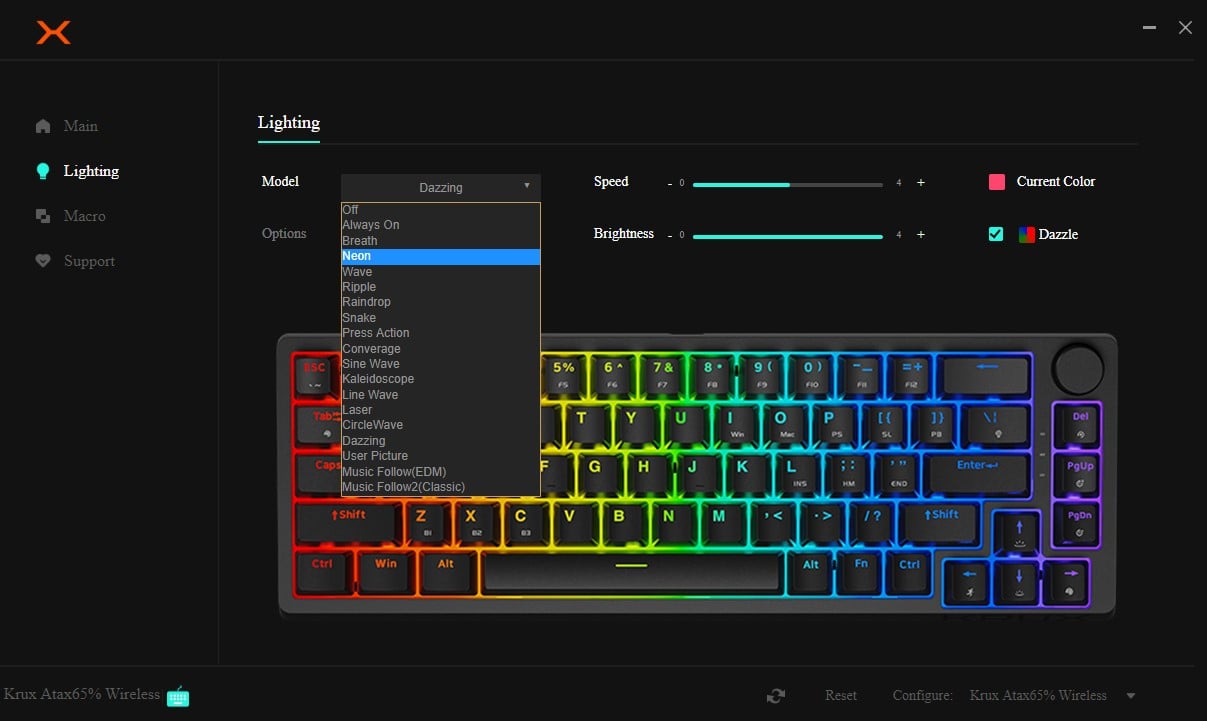Image resolution: width=1207 pixels, height=721 pixels.
Task: Open the Configure device dropdown arrow
Action: pos(1131,696)
